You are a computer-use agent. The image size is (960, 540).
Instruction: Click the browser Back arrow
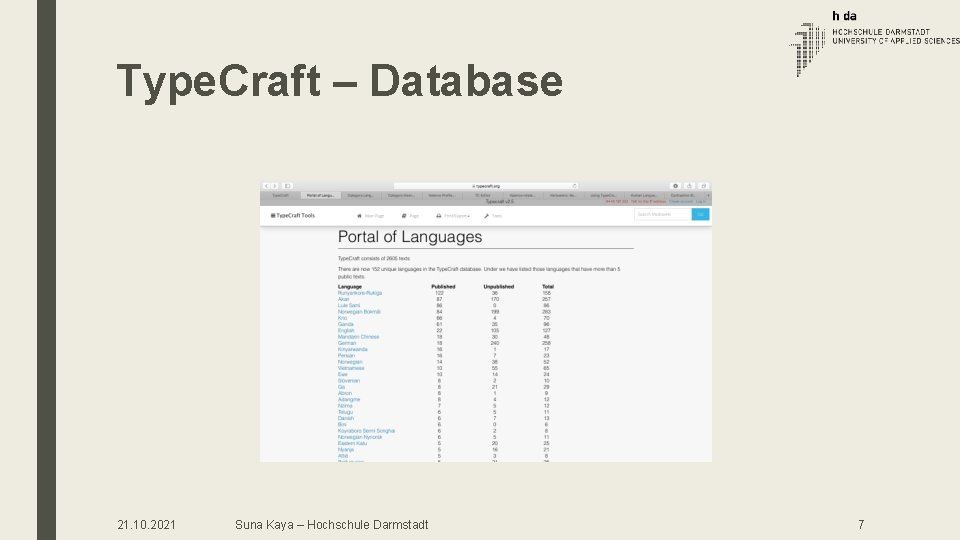click(x=266, y=186)
